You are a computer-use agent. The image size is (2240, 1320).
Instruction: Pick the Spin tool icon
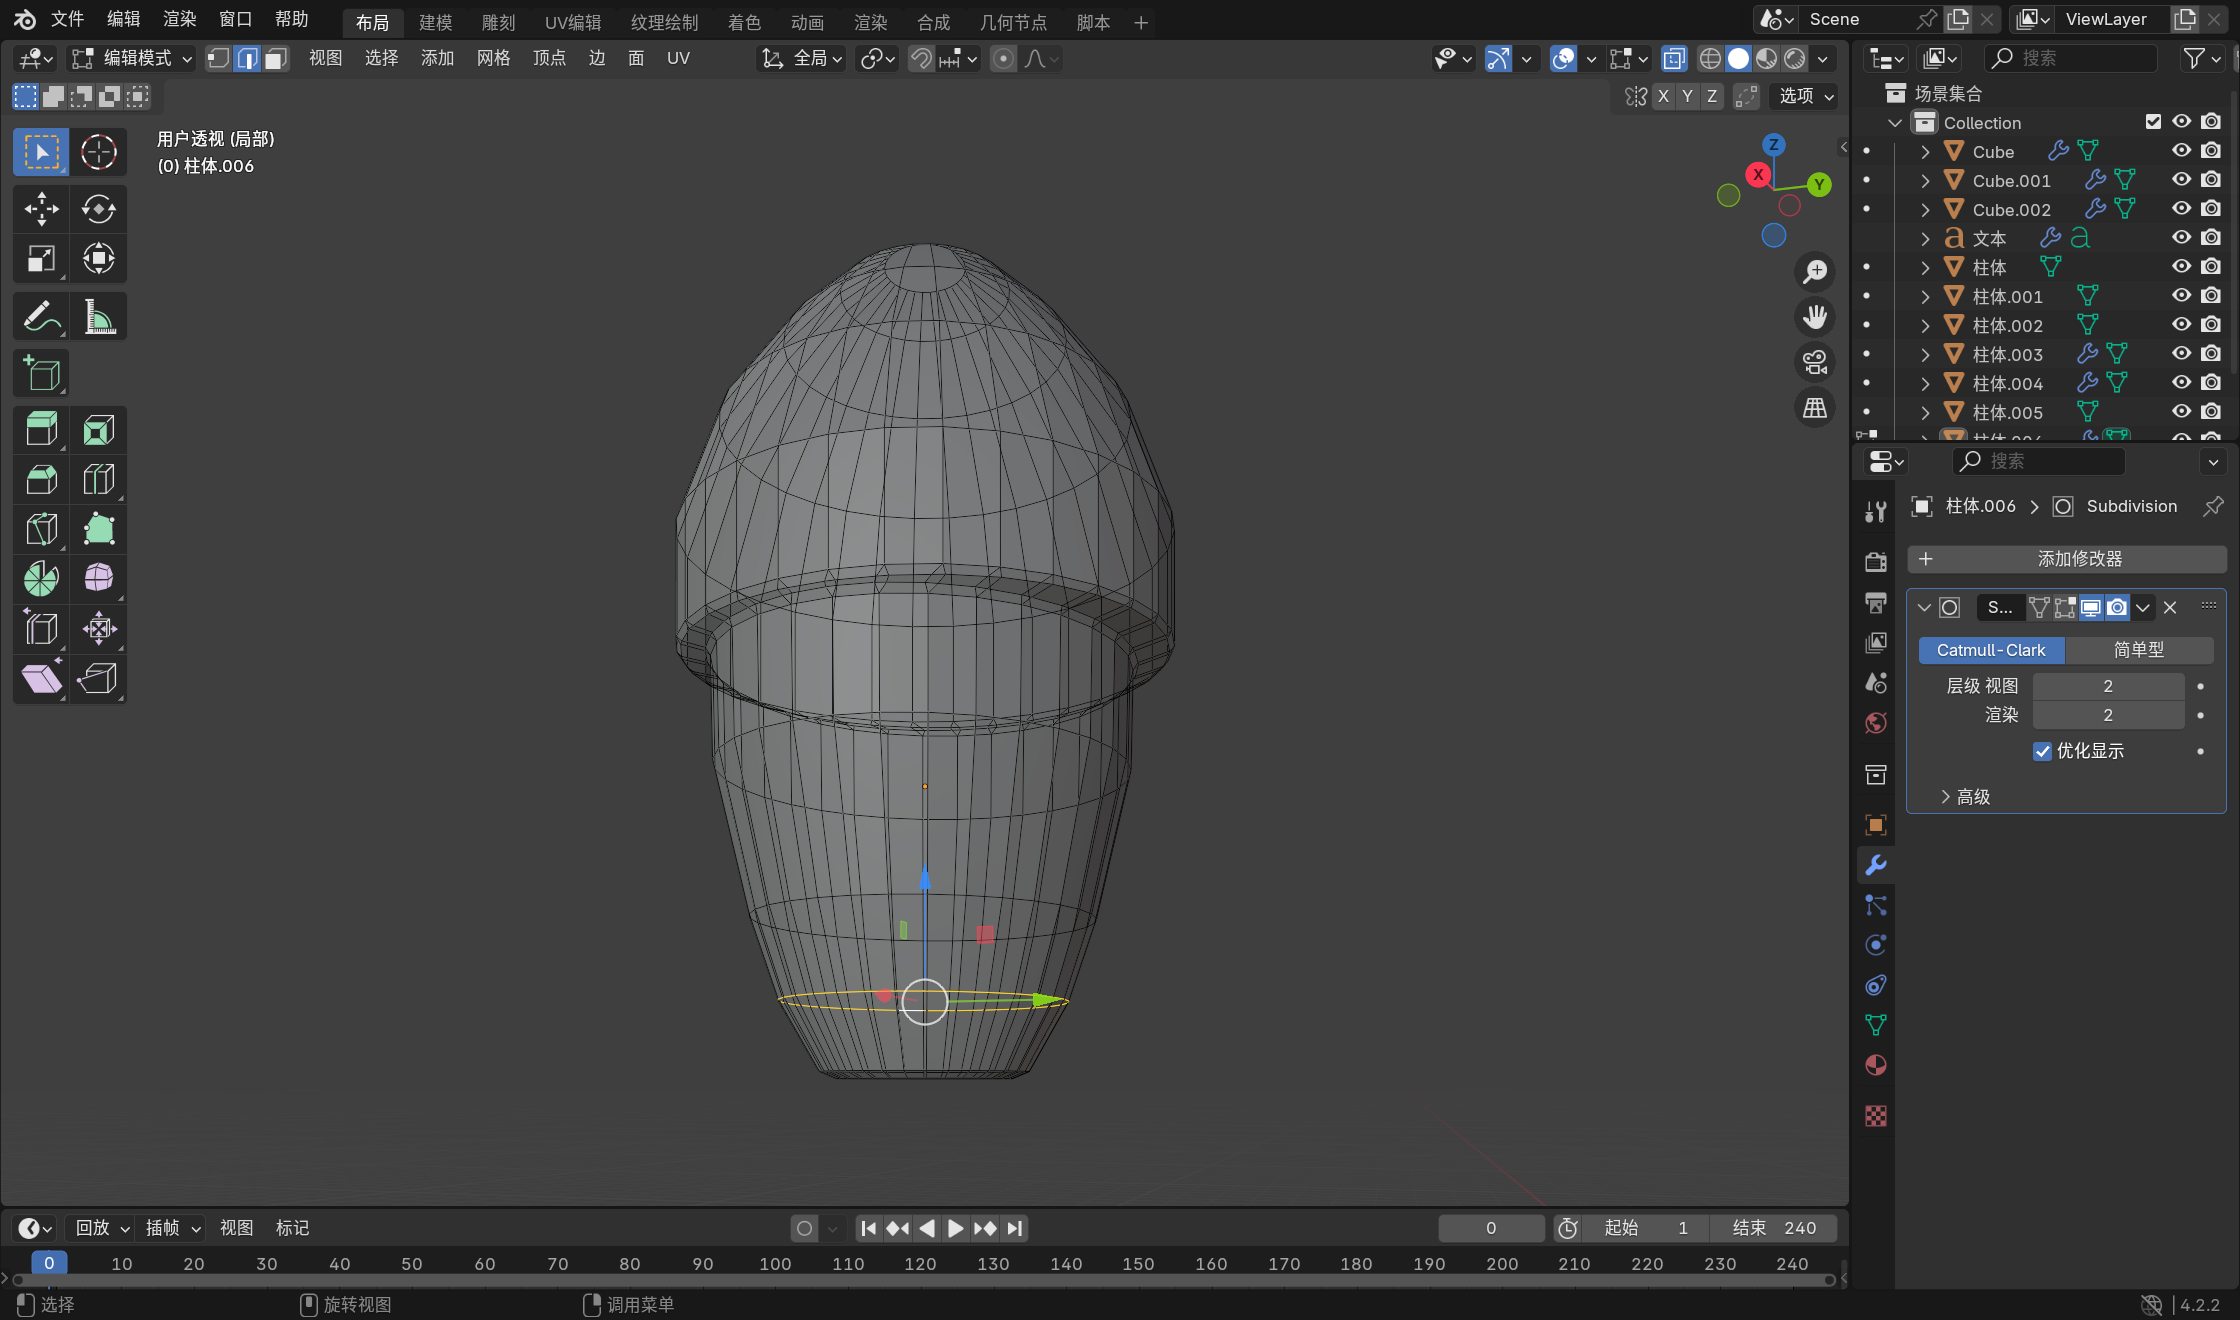click(41, 578)
